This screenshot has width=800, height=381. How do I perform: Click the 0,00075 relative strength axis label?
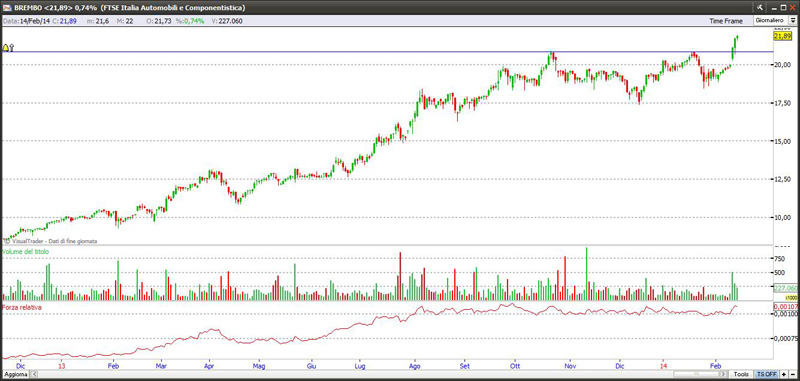(x=786, y=339)
